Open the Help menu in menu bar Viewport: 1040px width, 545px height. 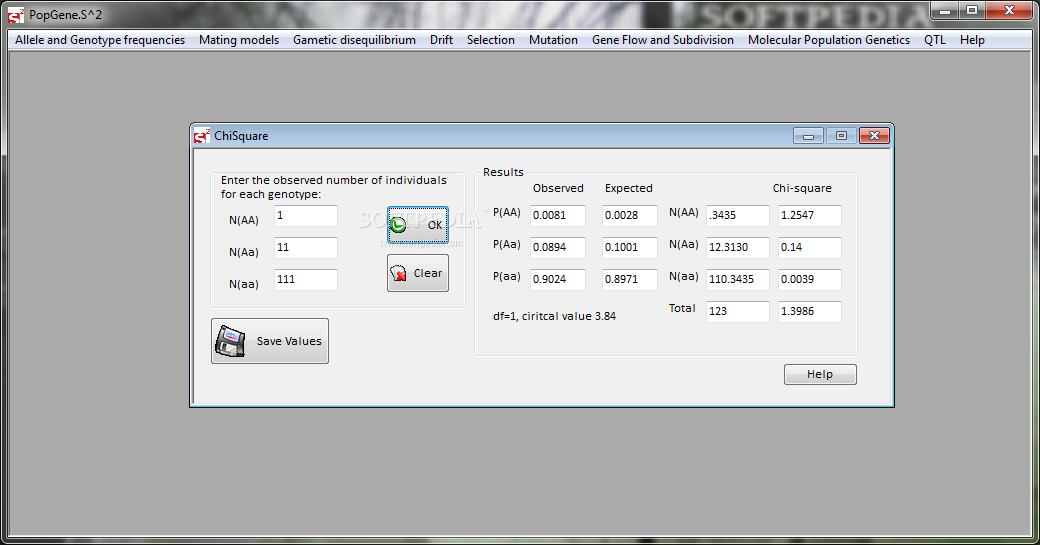coord(972,40)
